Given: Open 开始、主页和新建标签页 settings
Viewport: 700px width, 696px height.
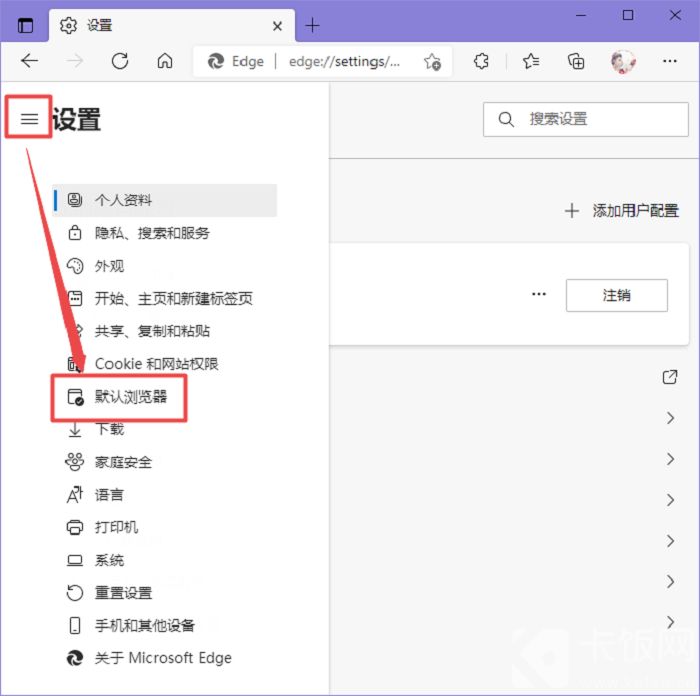Looking at the screenshot, I should tap(160, 299).
